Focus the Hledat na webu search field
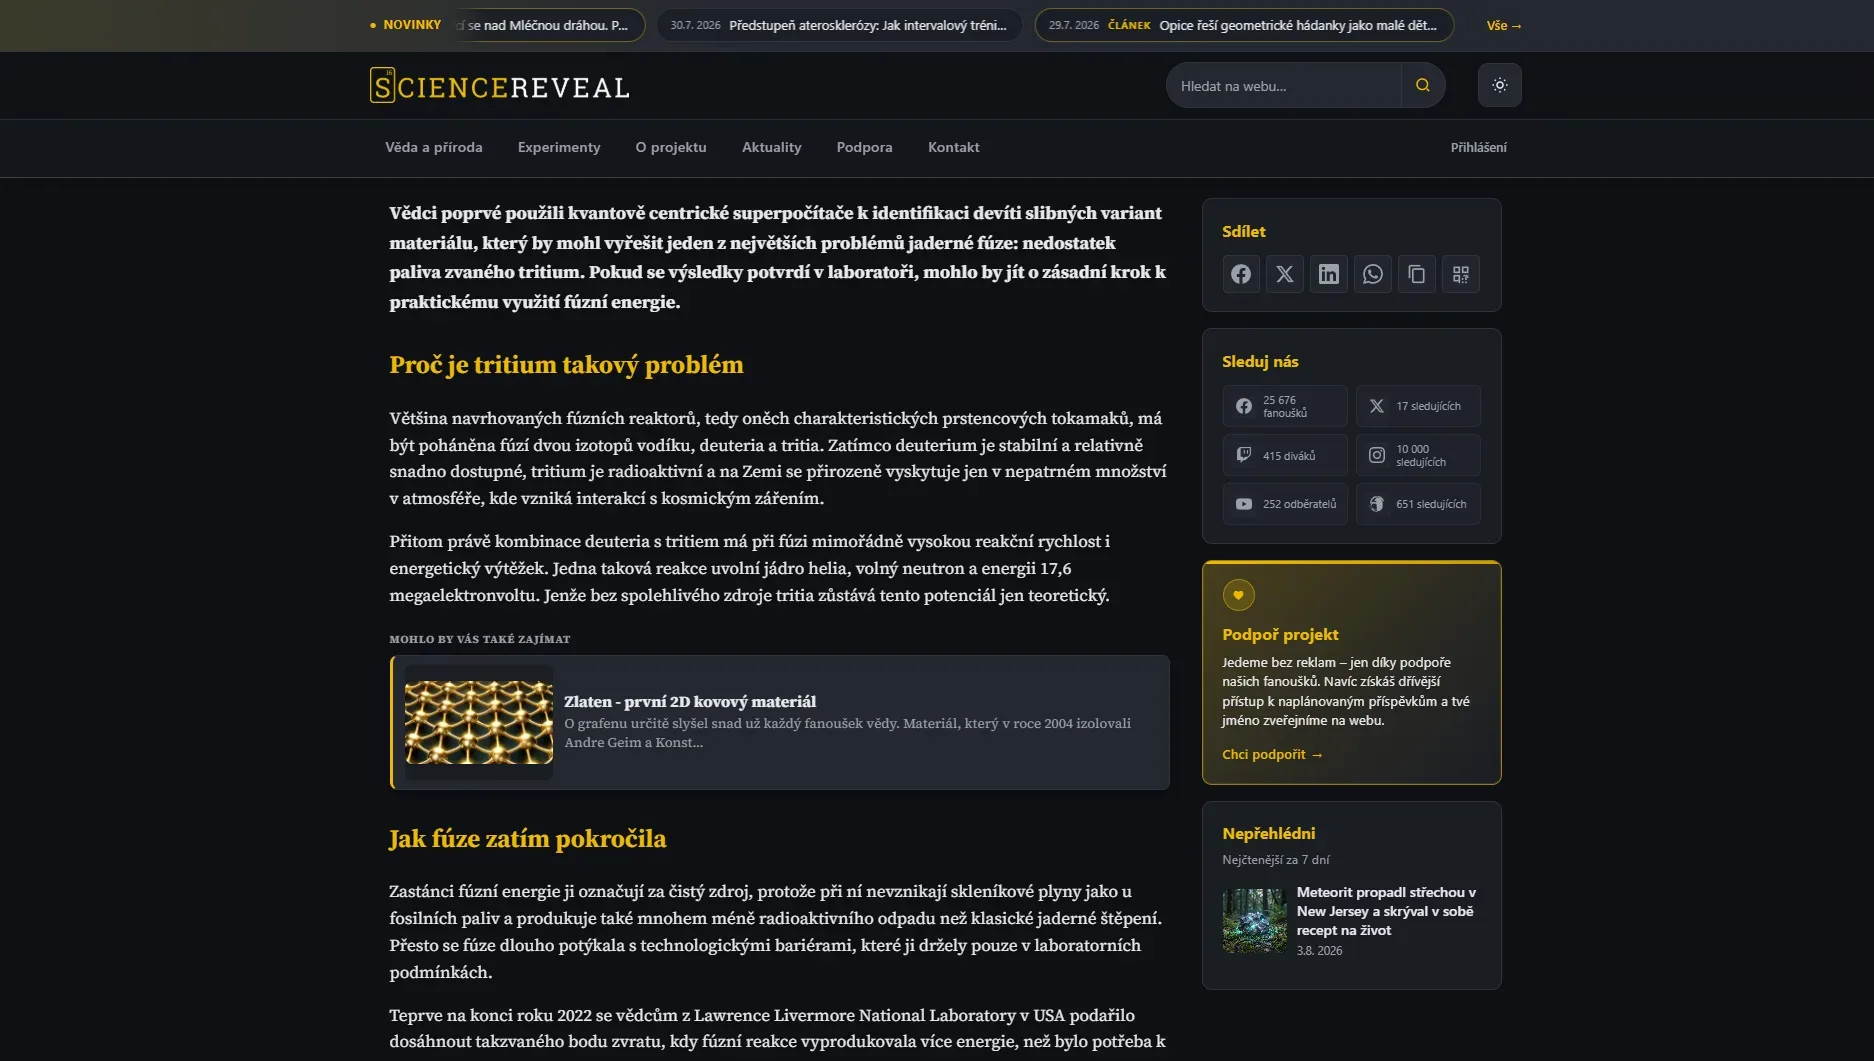1874x1061 pixels. point(1284,85)
